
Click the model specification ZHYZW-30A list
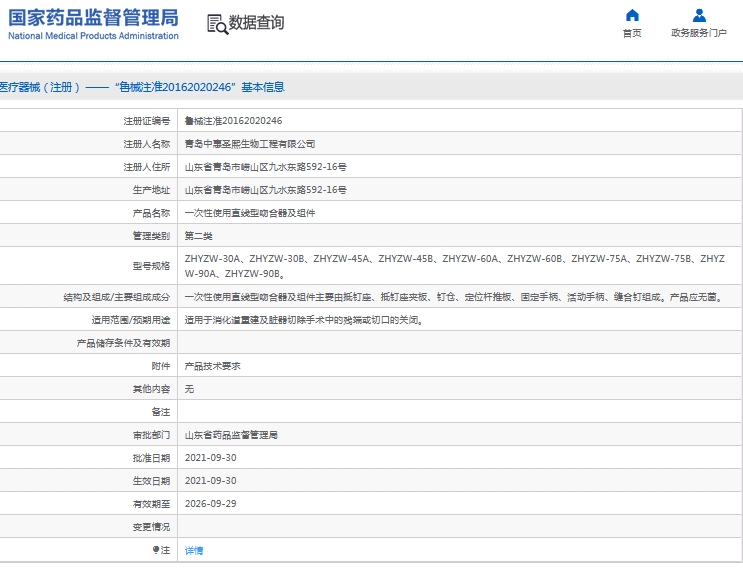click(454, 266)
